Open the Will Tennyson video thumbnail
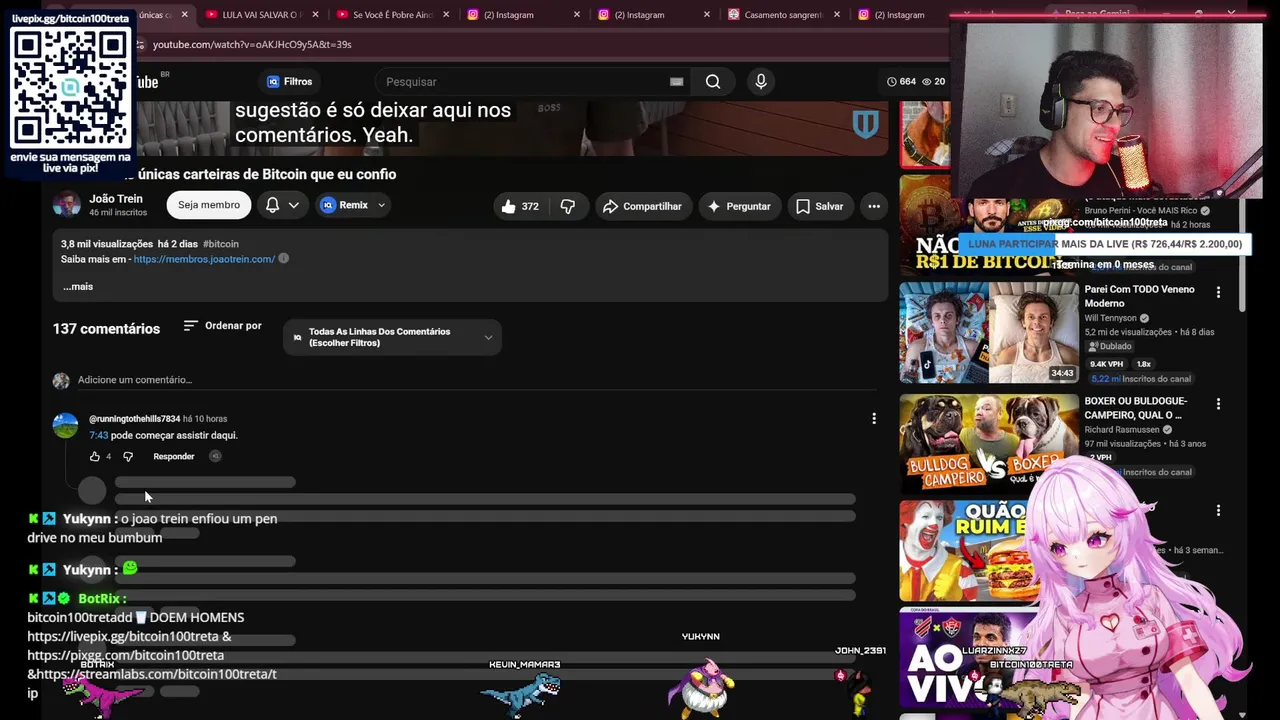This screenshot has width=1280, height=720. point(989,333)
